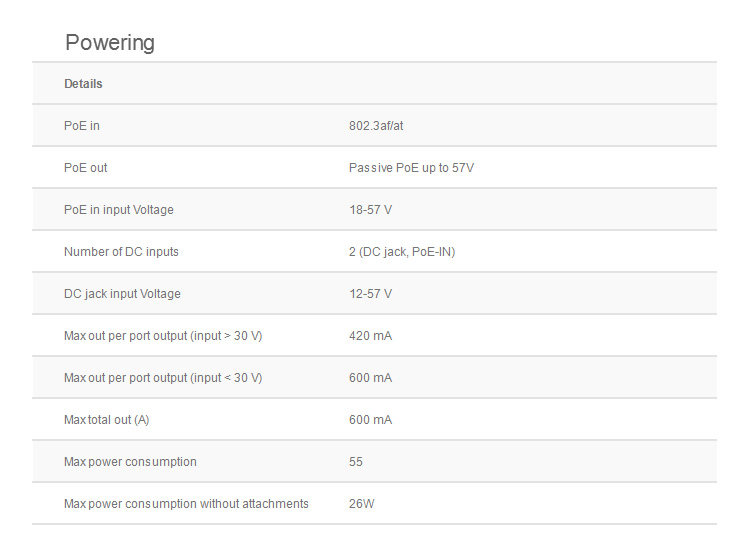Select the Details header row
This screenshot has height=550, width=750.
(x=374, y=83)
